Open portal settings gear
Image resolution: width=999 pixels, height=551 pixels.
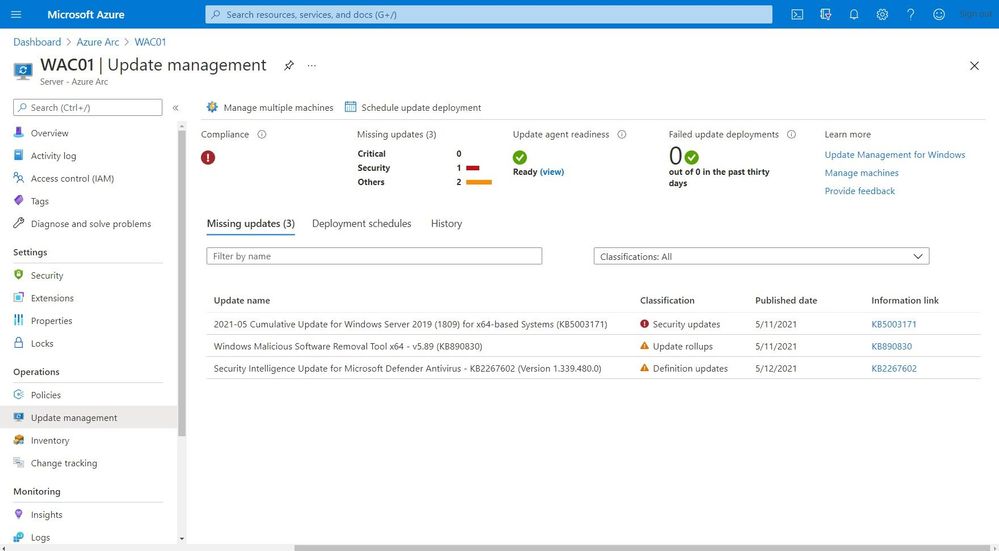[882, 14]
